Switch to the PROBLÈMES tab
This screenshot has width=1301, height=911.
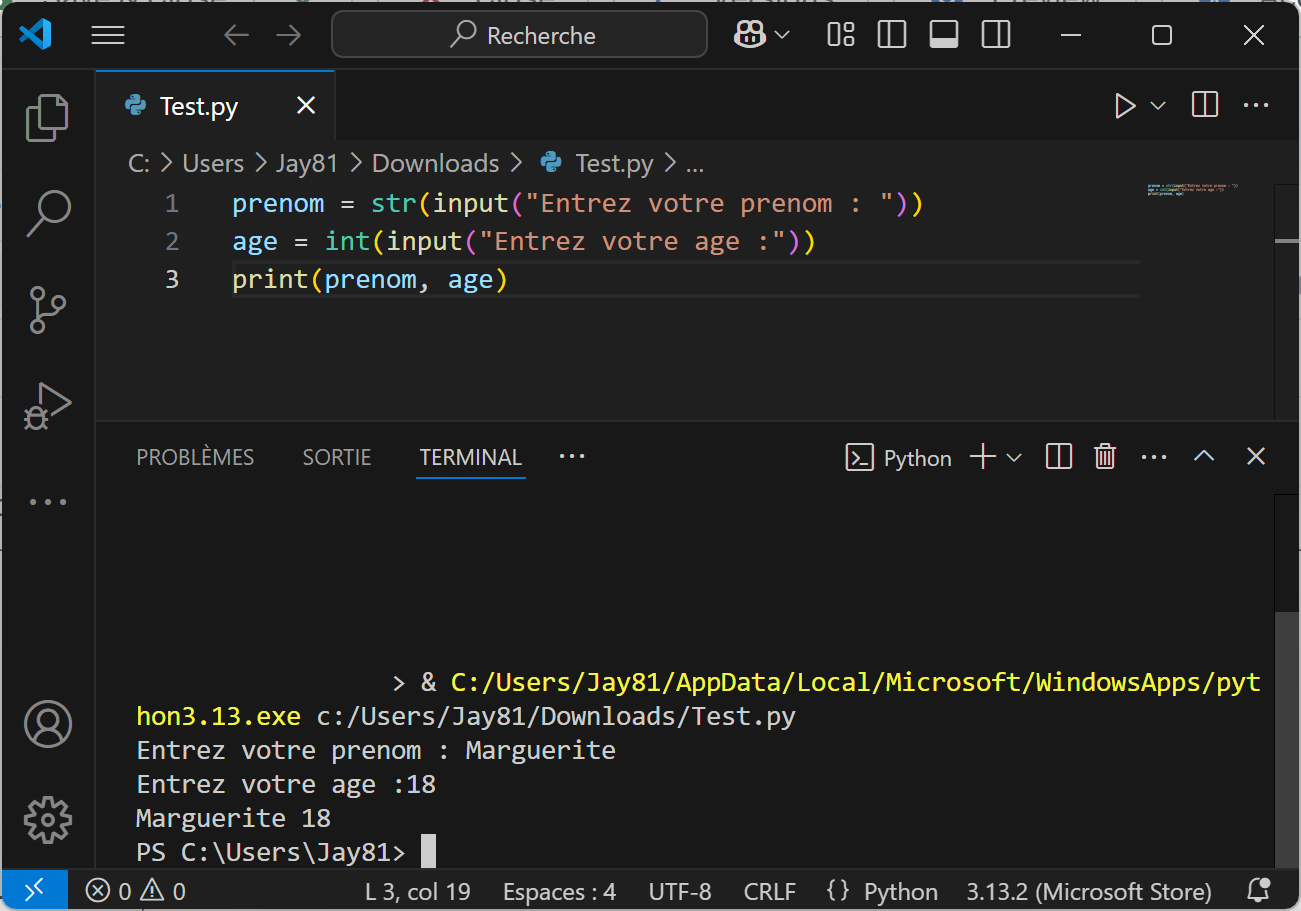coord(195,457)
